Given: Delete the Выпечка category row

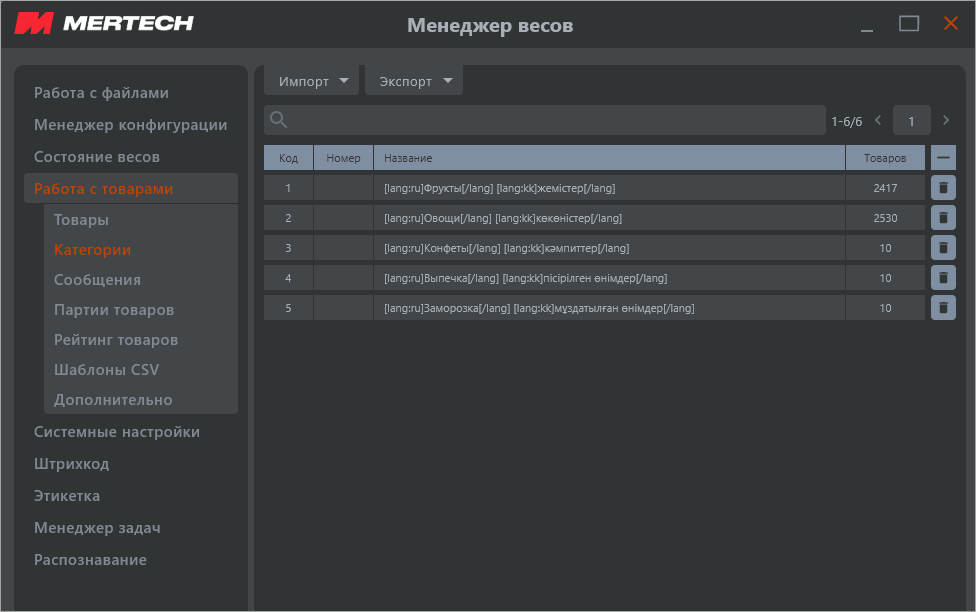Looking at the screenshot, I should [943, 277].
